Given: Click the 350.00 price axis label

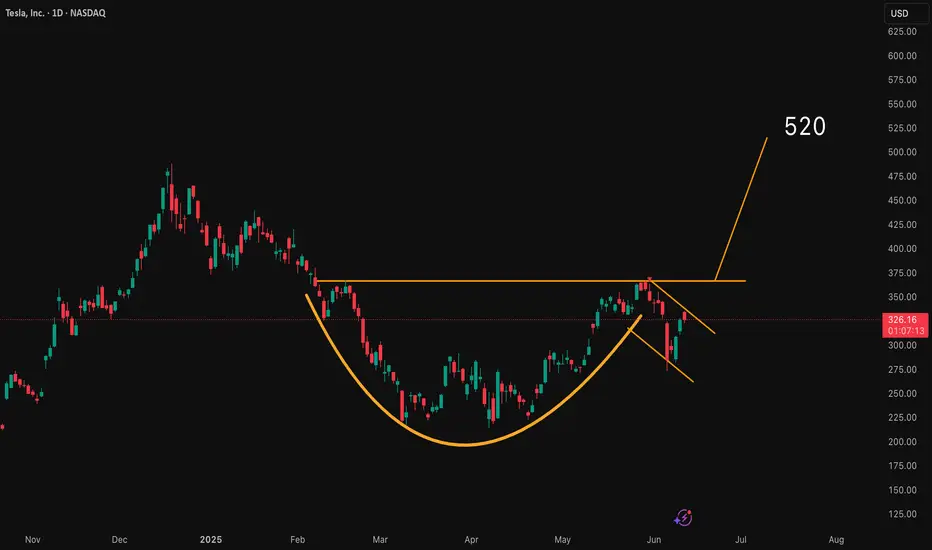Looking at the screenshot, I should pyautogui.click(x=902, y=297).
